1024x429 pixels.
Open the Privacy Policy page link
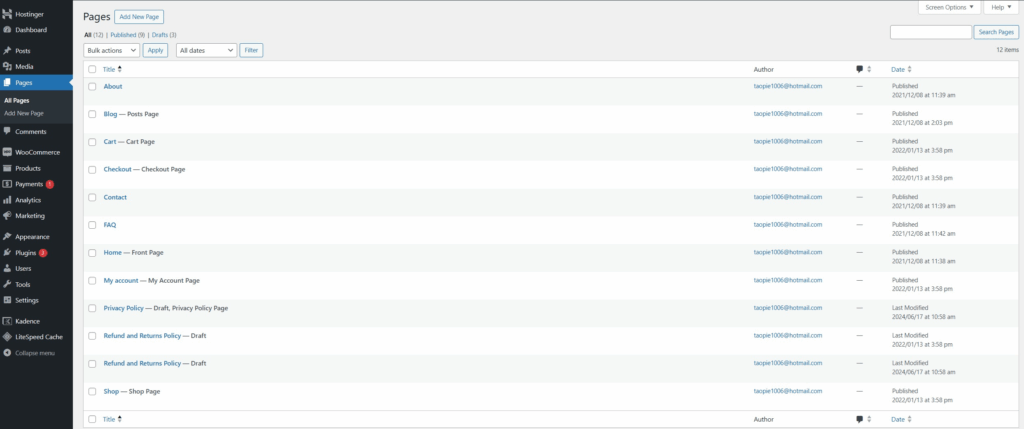pos(124,308)
